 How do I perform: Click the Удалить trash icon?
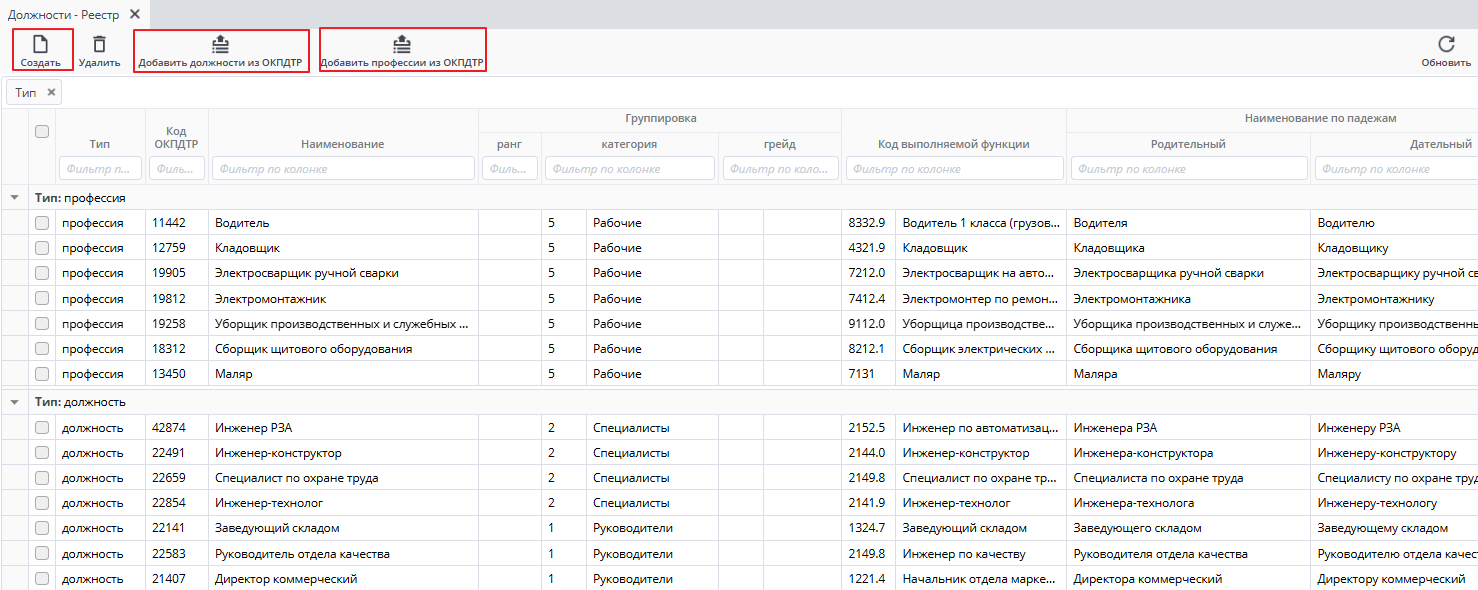99,44
